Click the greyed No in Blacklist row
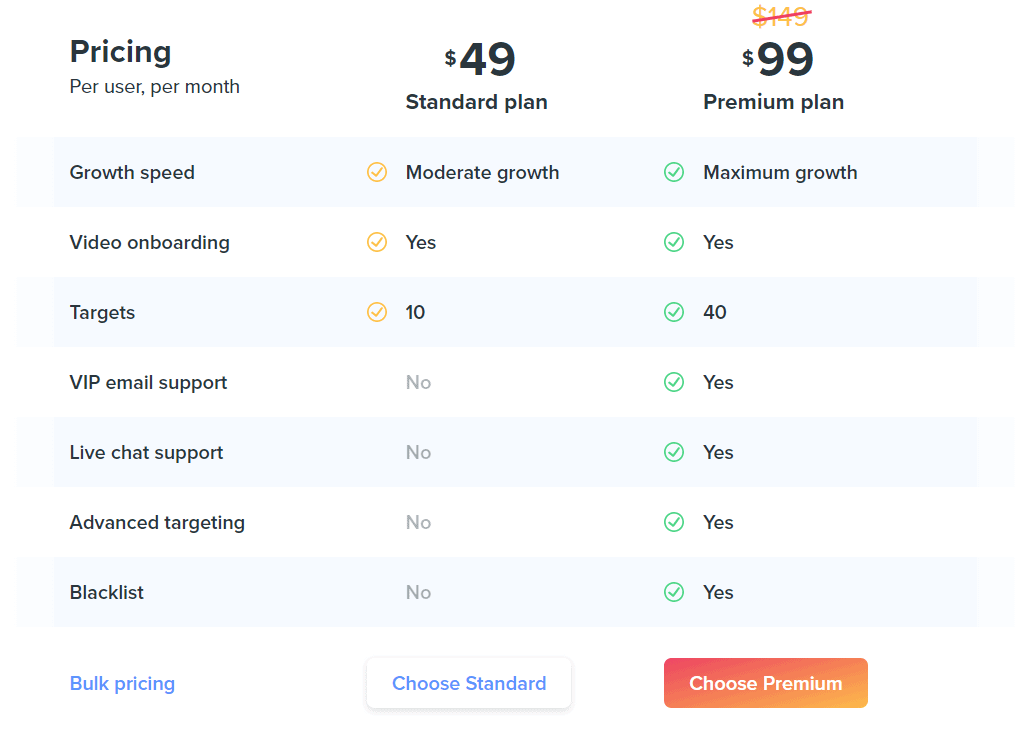 [x=418, y=592]
